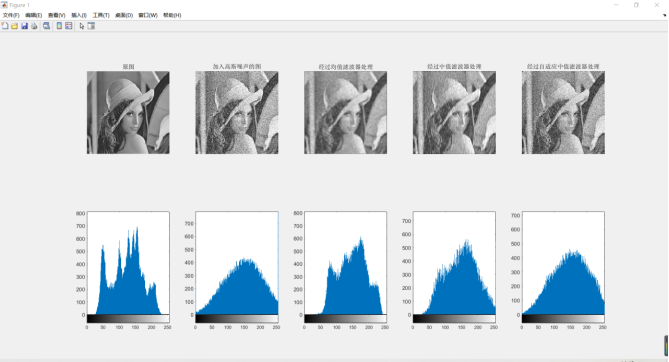The width and height of the screenshot is (669, 362).
Task: Insert a colorbar using the toolbar icon
Action: (59, 26)
